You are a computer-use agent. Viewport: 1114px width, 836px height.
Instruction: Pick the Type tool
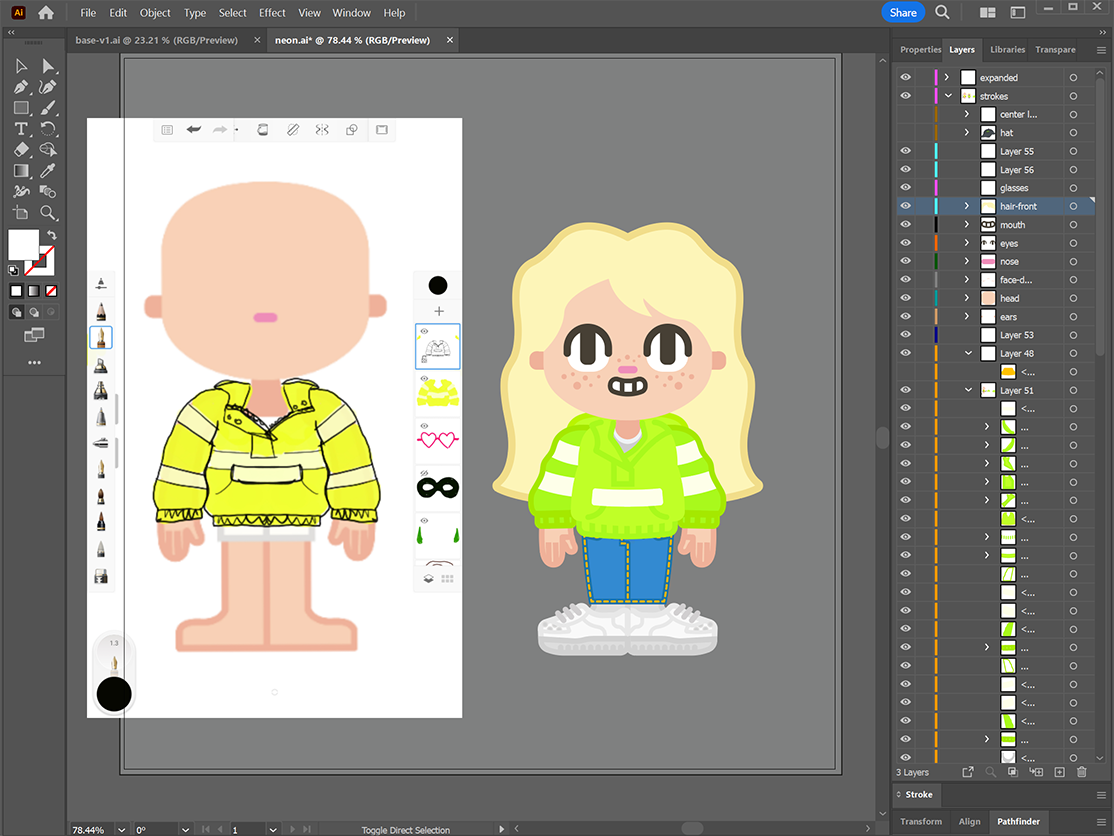[x=21, y=129]
